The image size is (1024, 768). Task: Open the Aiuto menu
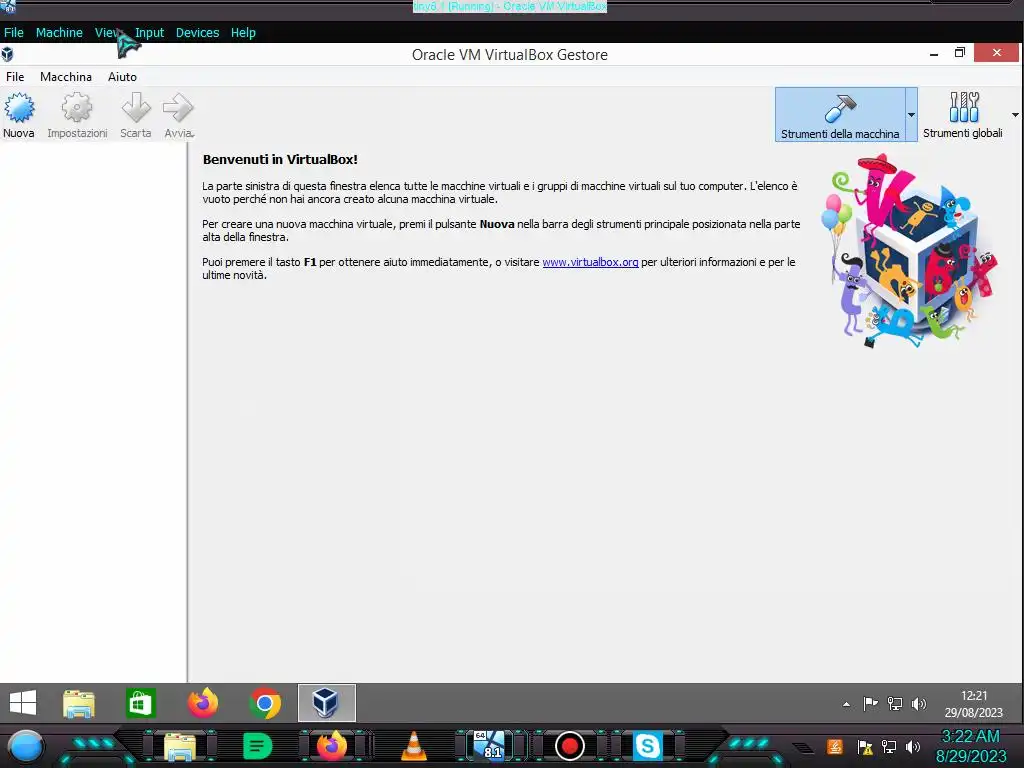click(122, 77)
